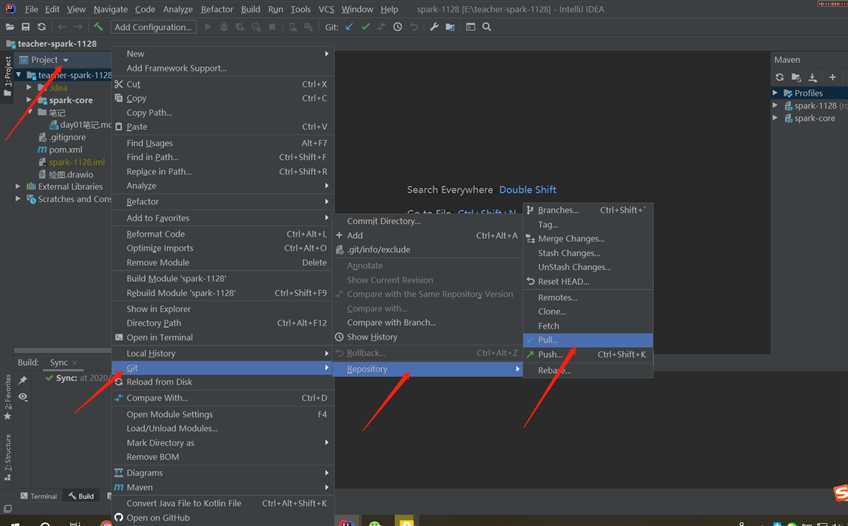Viewport: 848px width, 526px height.
Task: Click the Save All toolbar icon
Action: [x=25, y=27]
